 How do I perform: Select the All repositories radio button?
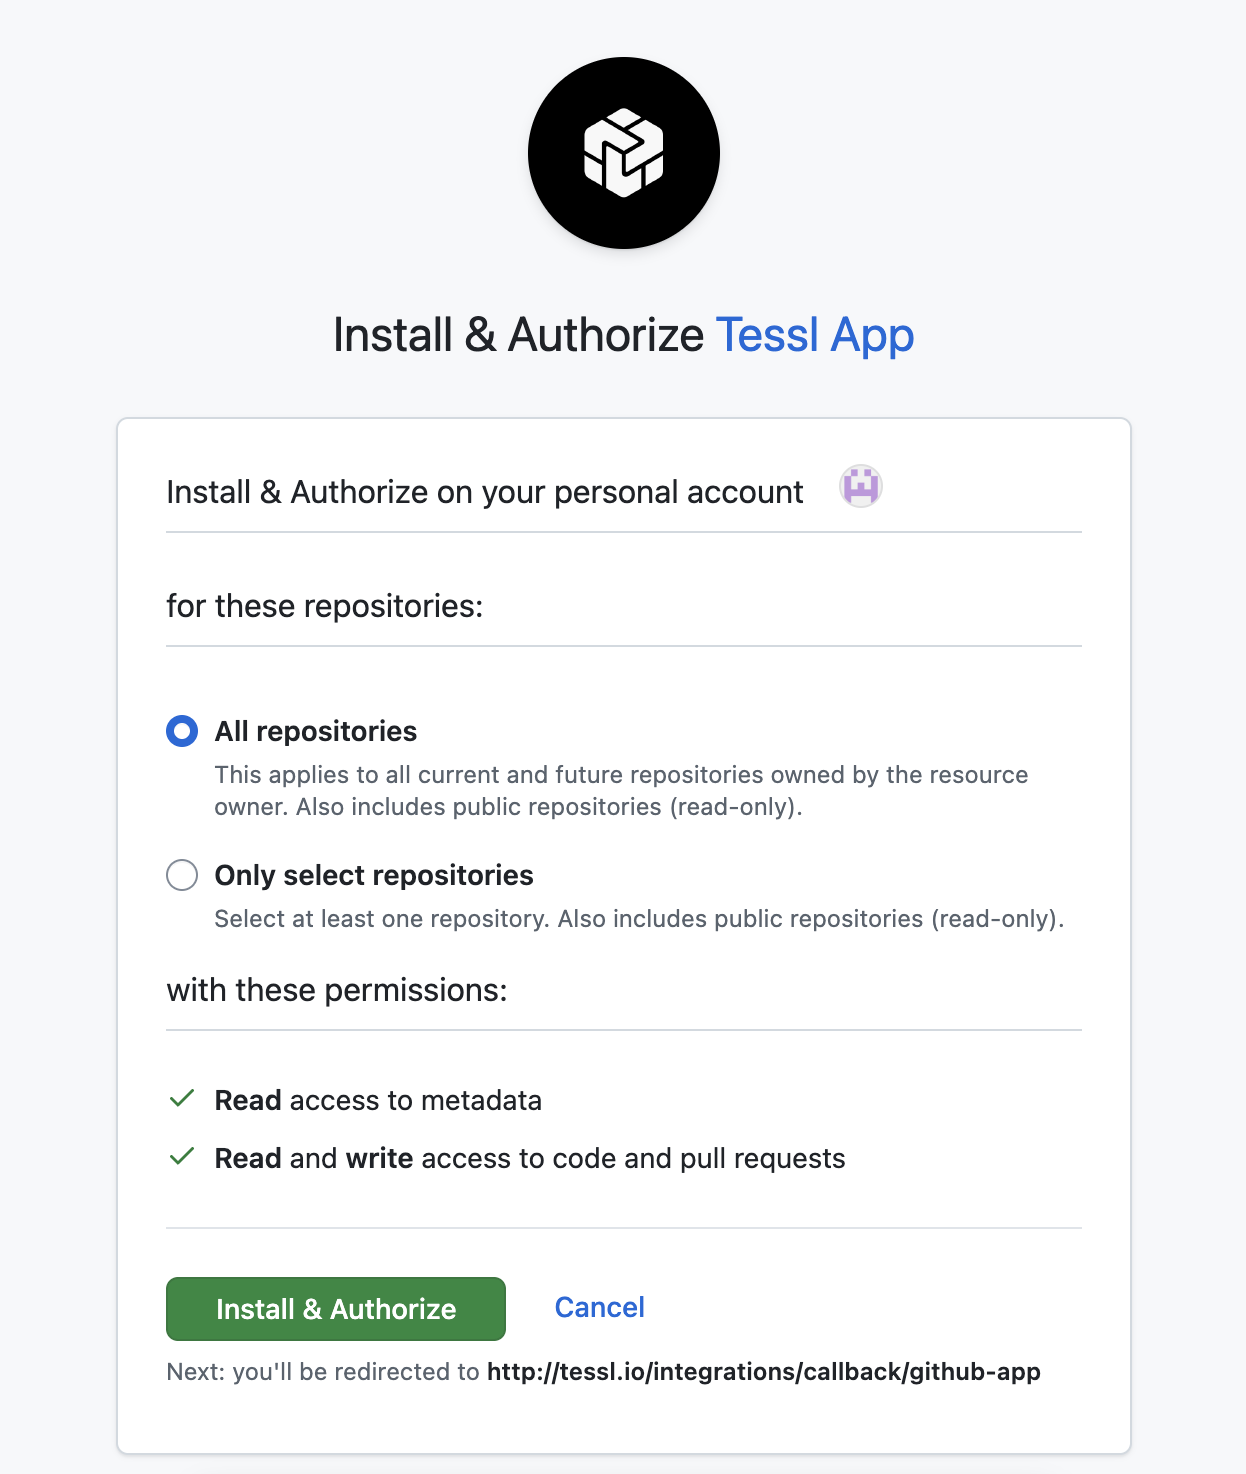182,731
